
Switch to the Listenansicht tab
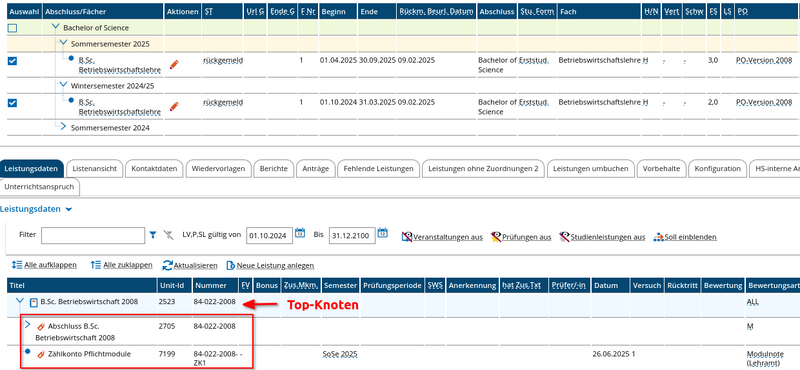coord(95,169)
